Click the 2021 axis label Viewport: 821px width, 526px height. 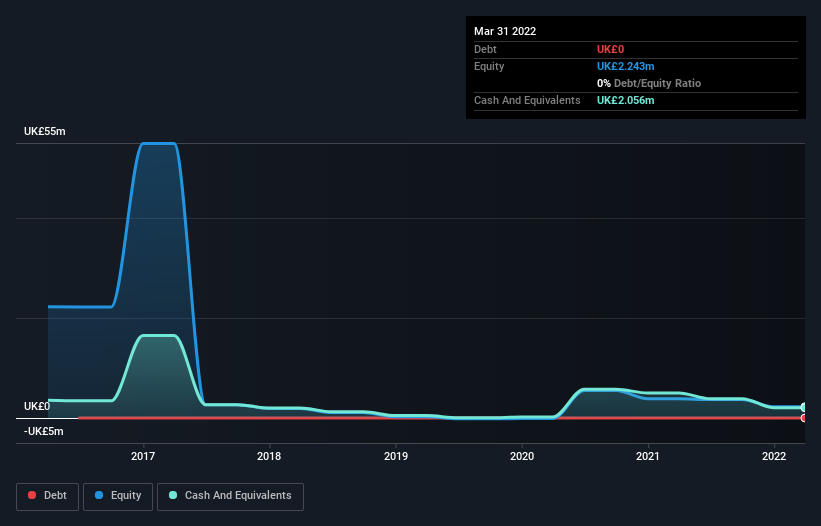(648, 456)
